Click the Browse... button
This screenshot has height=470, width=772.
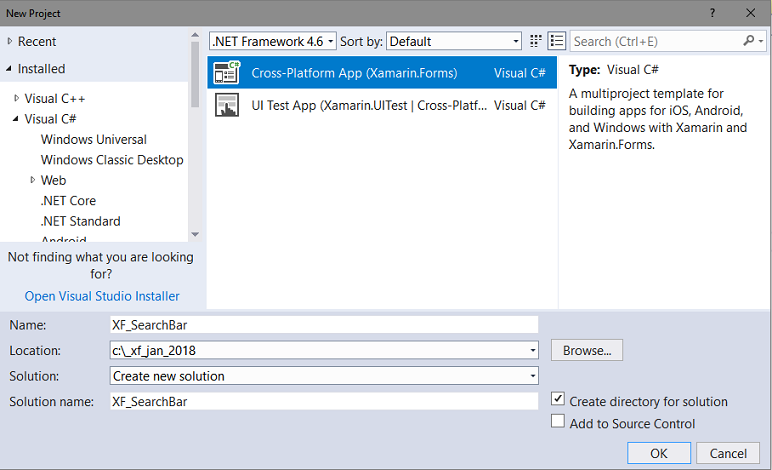587,350
